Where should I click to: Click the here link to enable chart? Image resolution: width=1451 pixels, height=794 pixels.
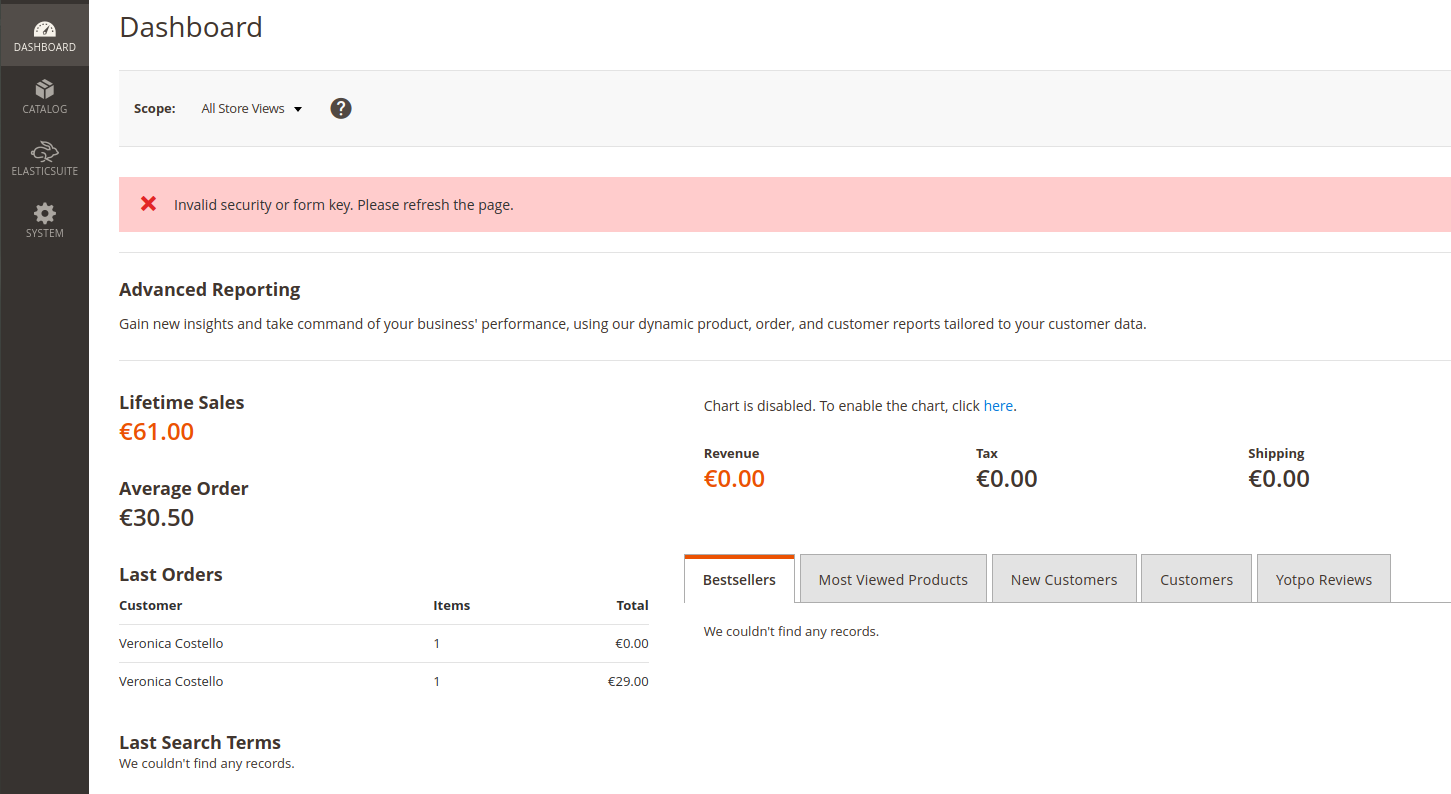(998, 405)
